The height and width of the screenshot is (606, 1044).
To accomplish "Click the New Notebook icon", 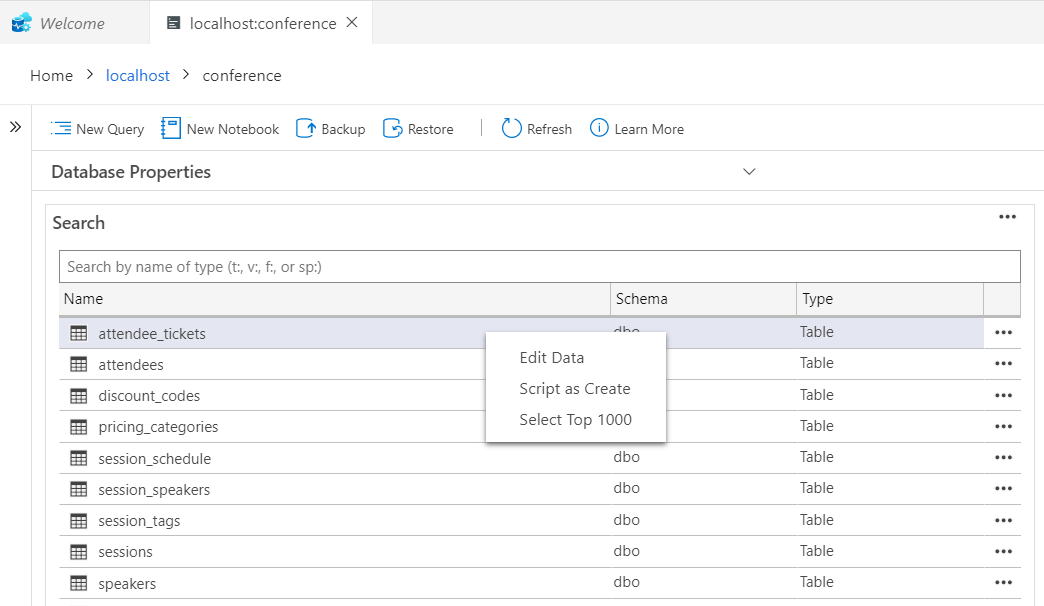I will click(170, 128).
